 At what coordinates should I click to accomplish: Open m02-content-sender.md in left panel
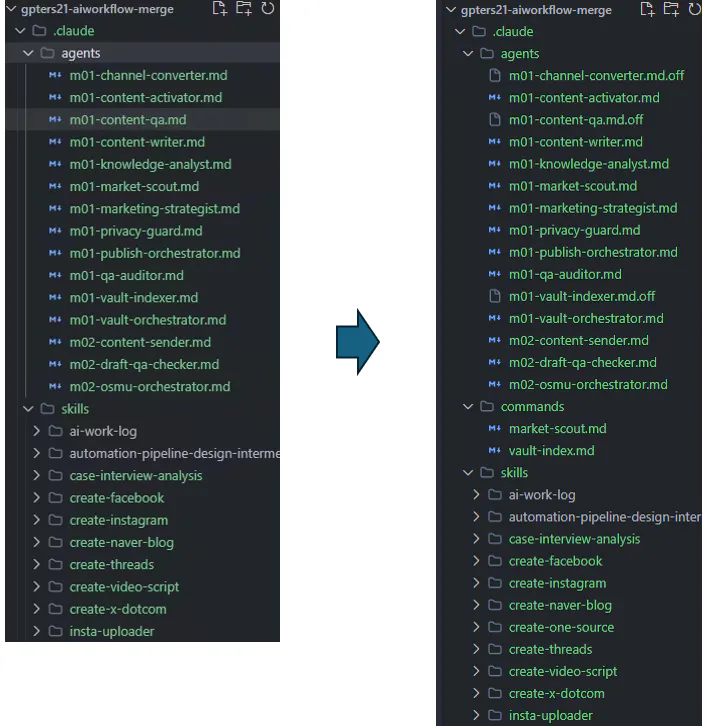(x=140, y=342)
